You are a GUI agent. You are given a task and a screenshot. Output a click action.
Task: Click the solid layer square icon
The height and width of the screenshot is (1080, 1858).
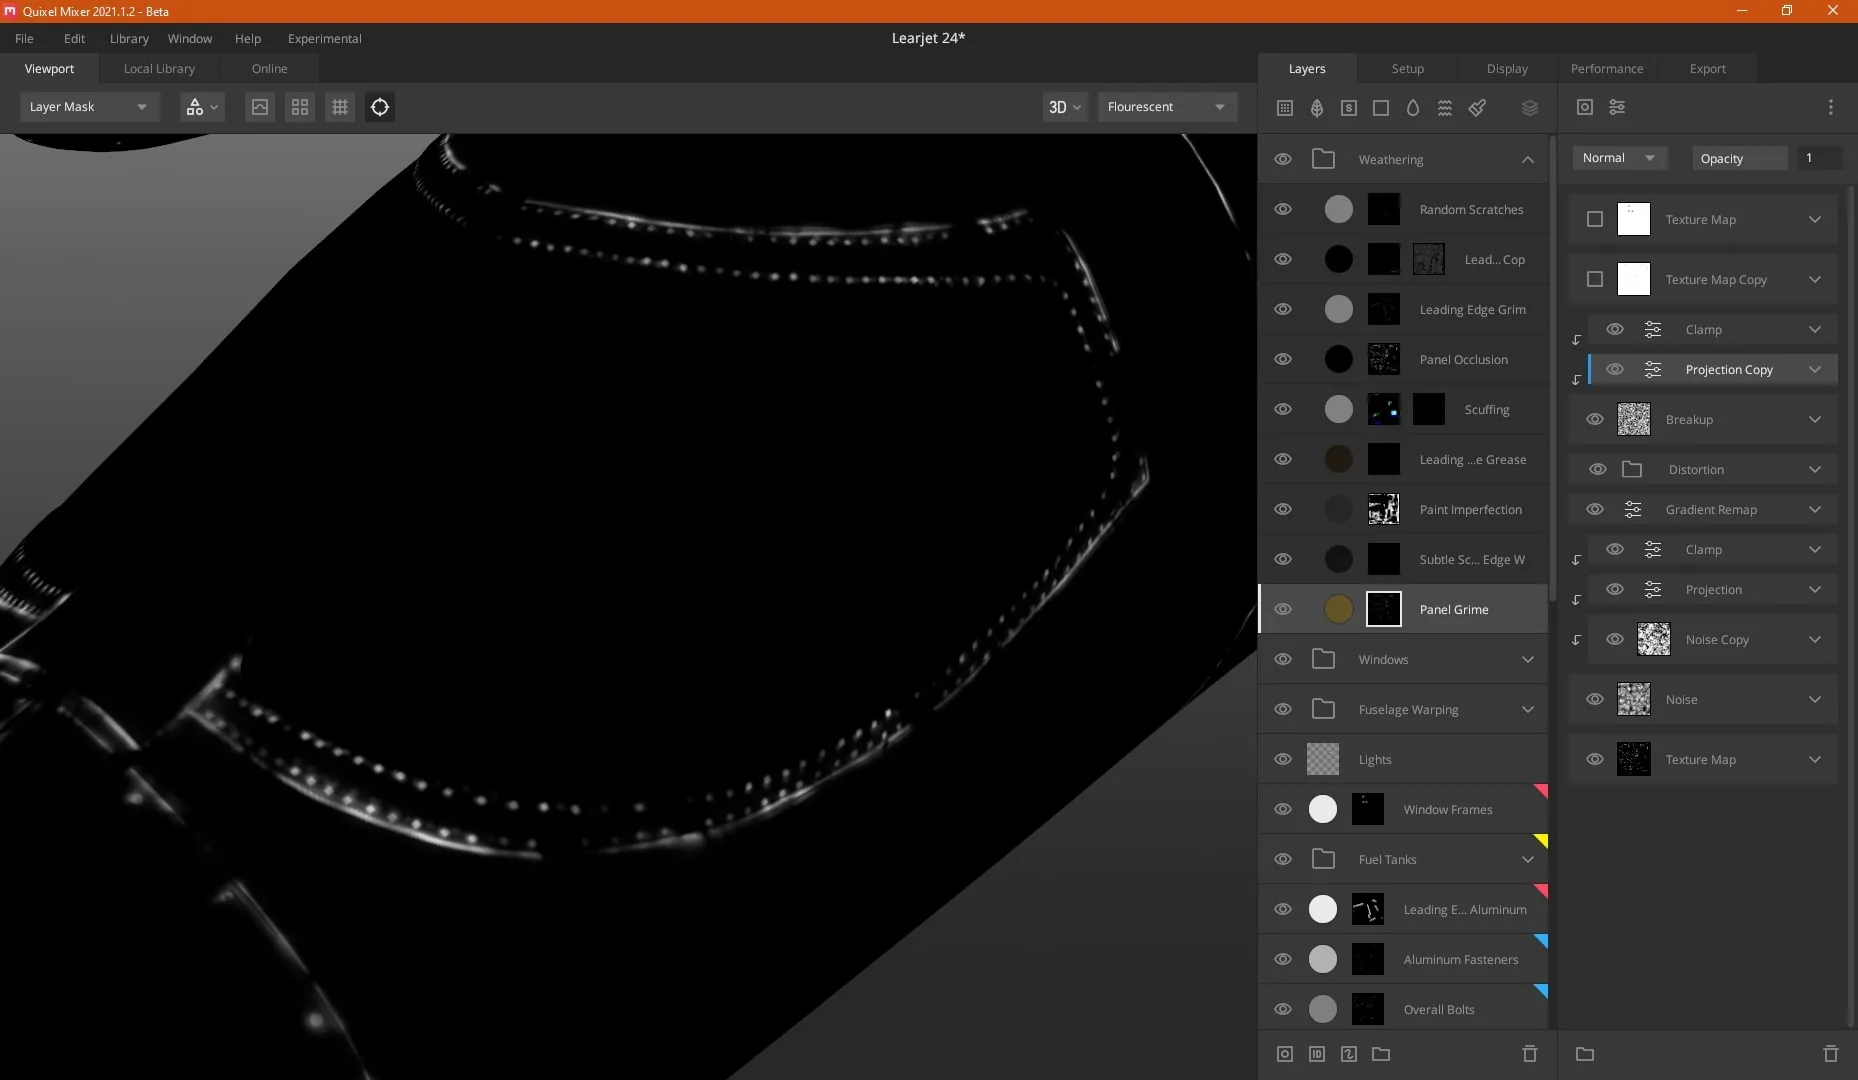click(1381, 107)
